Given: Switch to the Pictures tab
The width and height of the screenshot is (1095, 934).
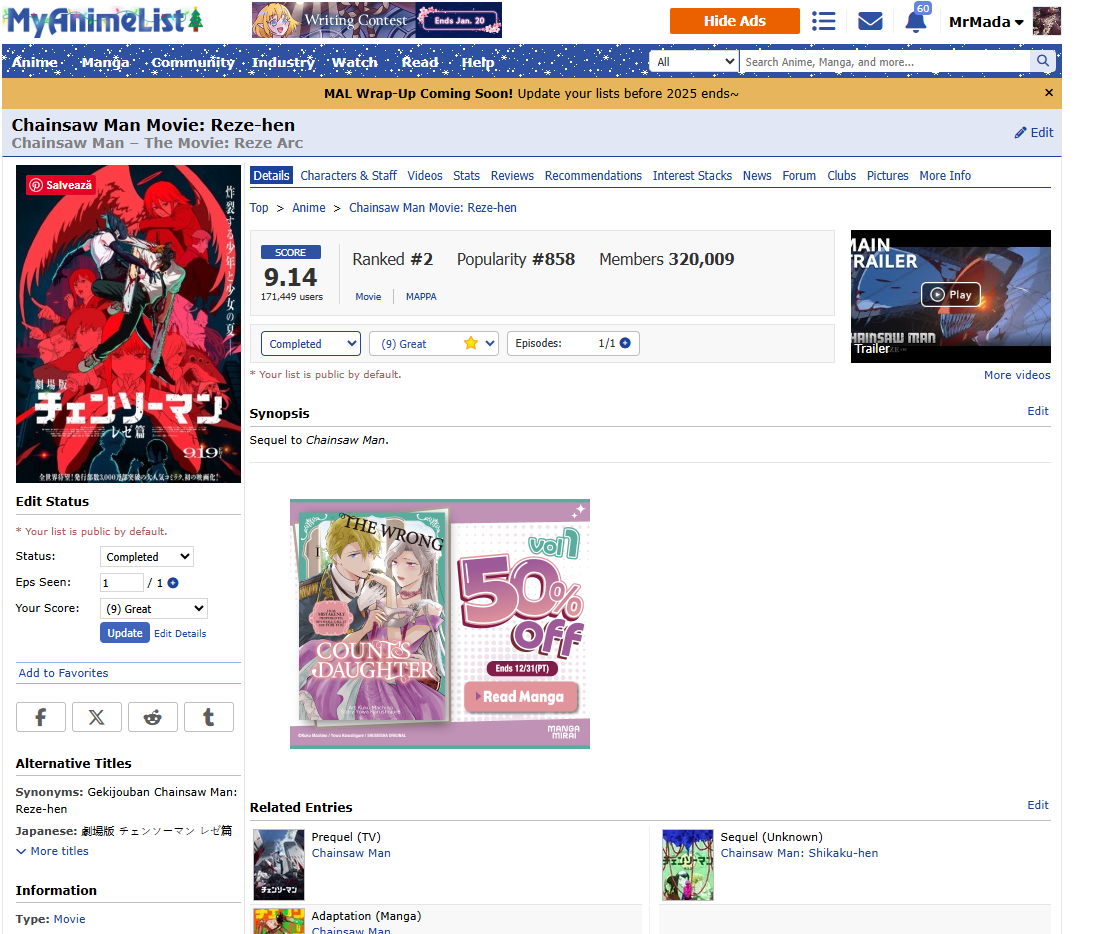Looking at the screenshot, I should point(888,175).
